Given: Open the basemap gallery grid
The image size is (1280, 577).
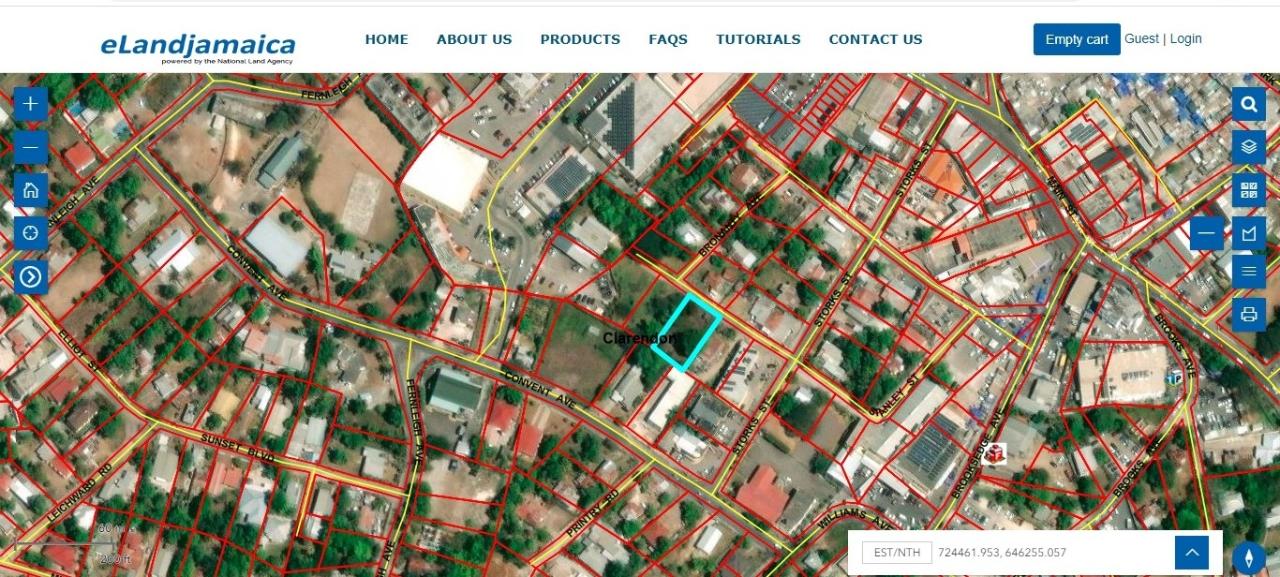Looking at the screenshot, I should pos(1248,190).
